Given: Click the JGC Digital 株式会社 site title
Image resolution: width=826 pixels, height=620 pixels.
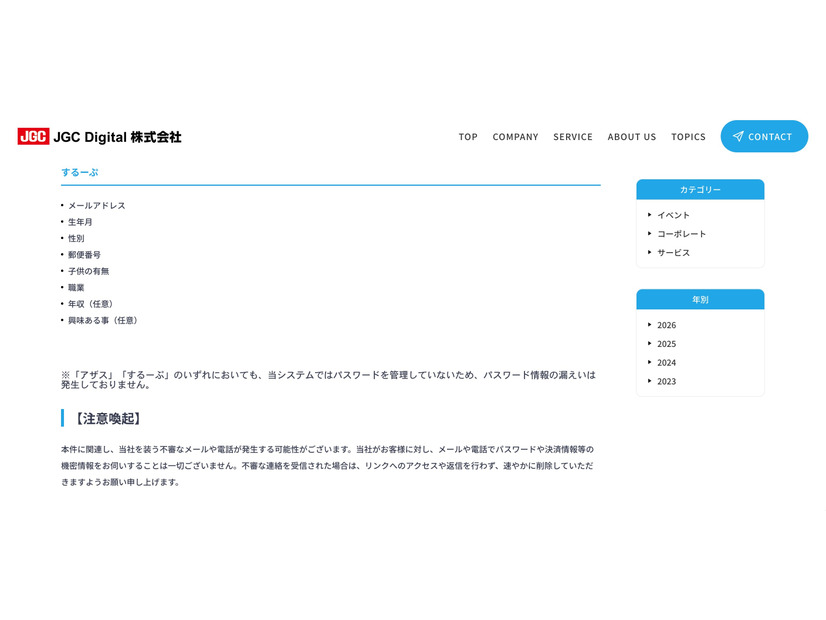Looking at the screenshot, I should pyautogui.click(x=117, y=137).
